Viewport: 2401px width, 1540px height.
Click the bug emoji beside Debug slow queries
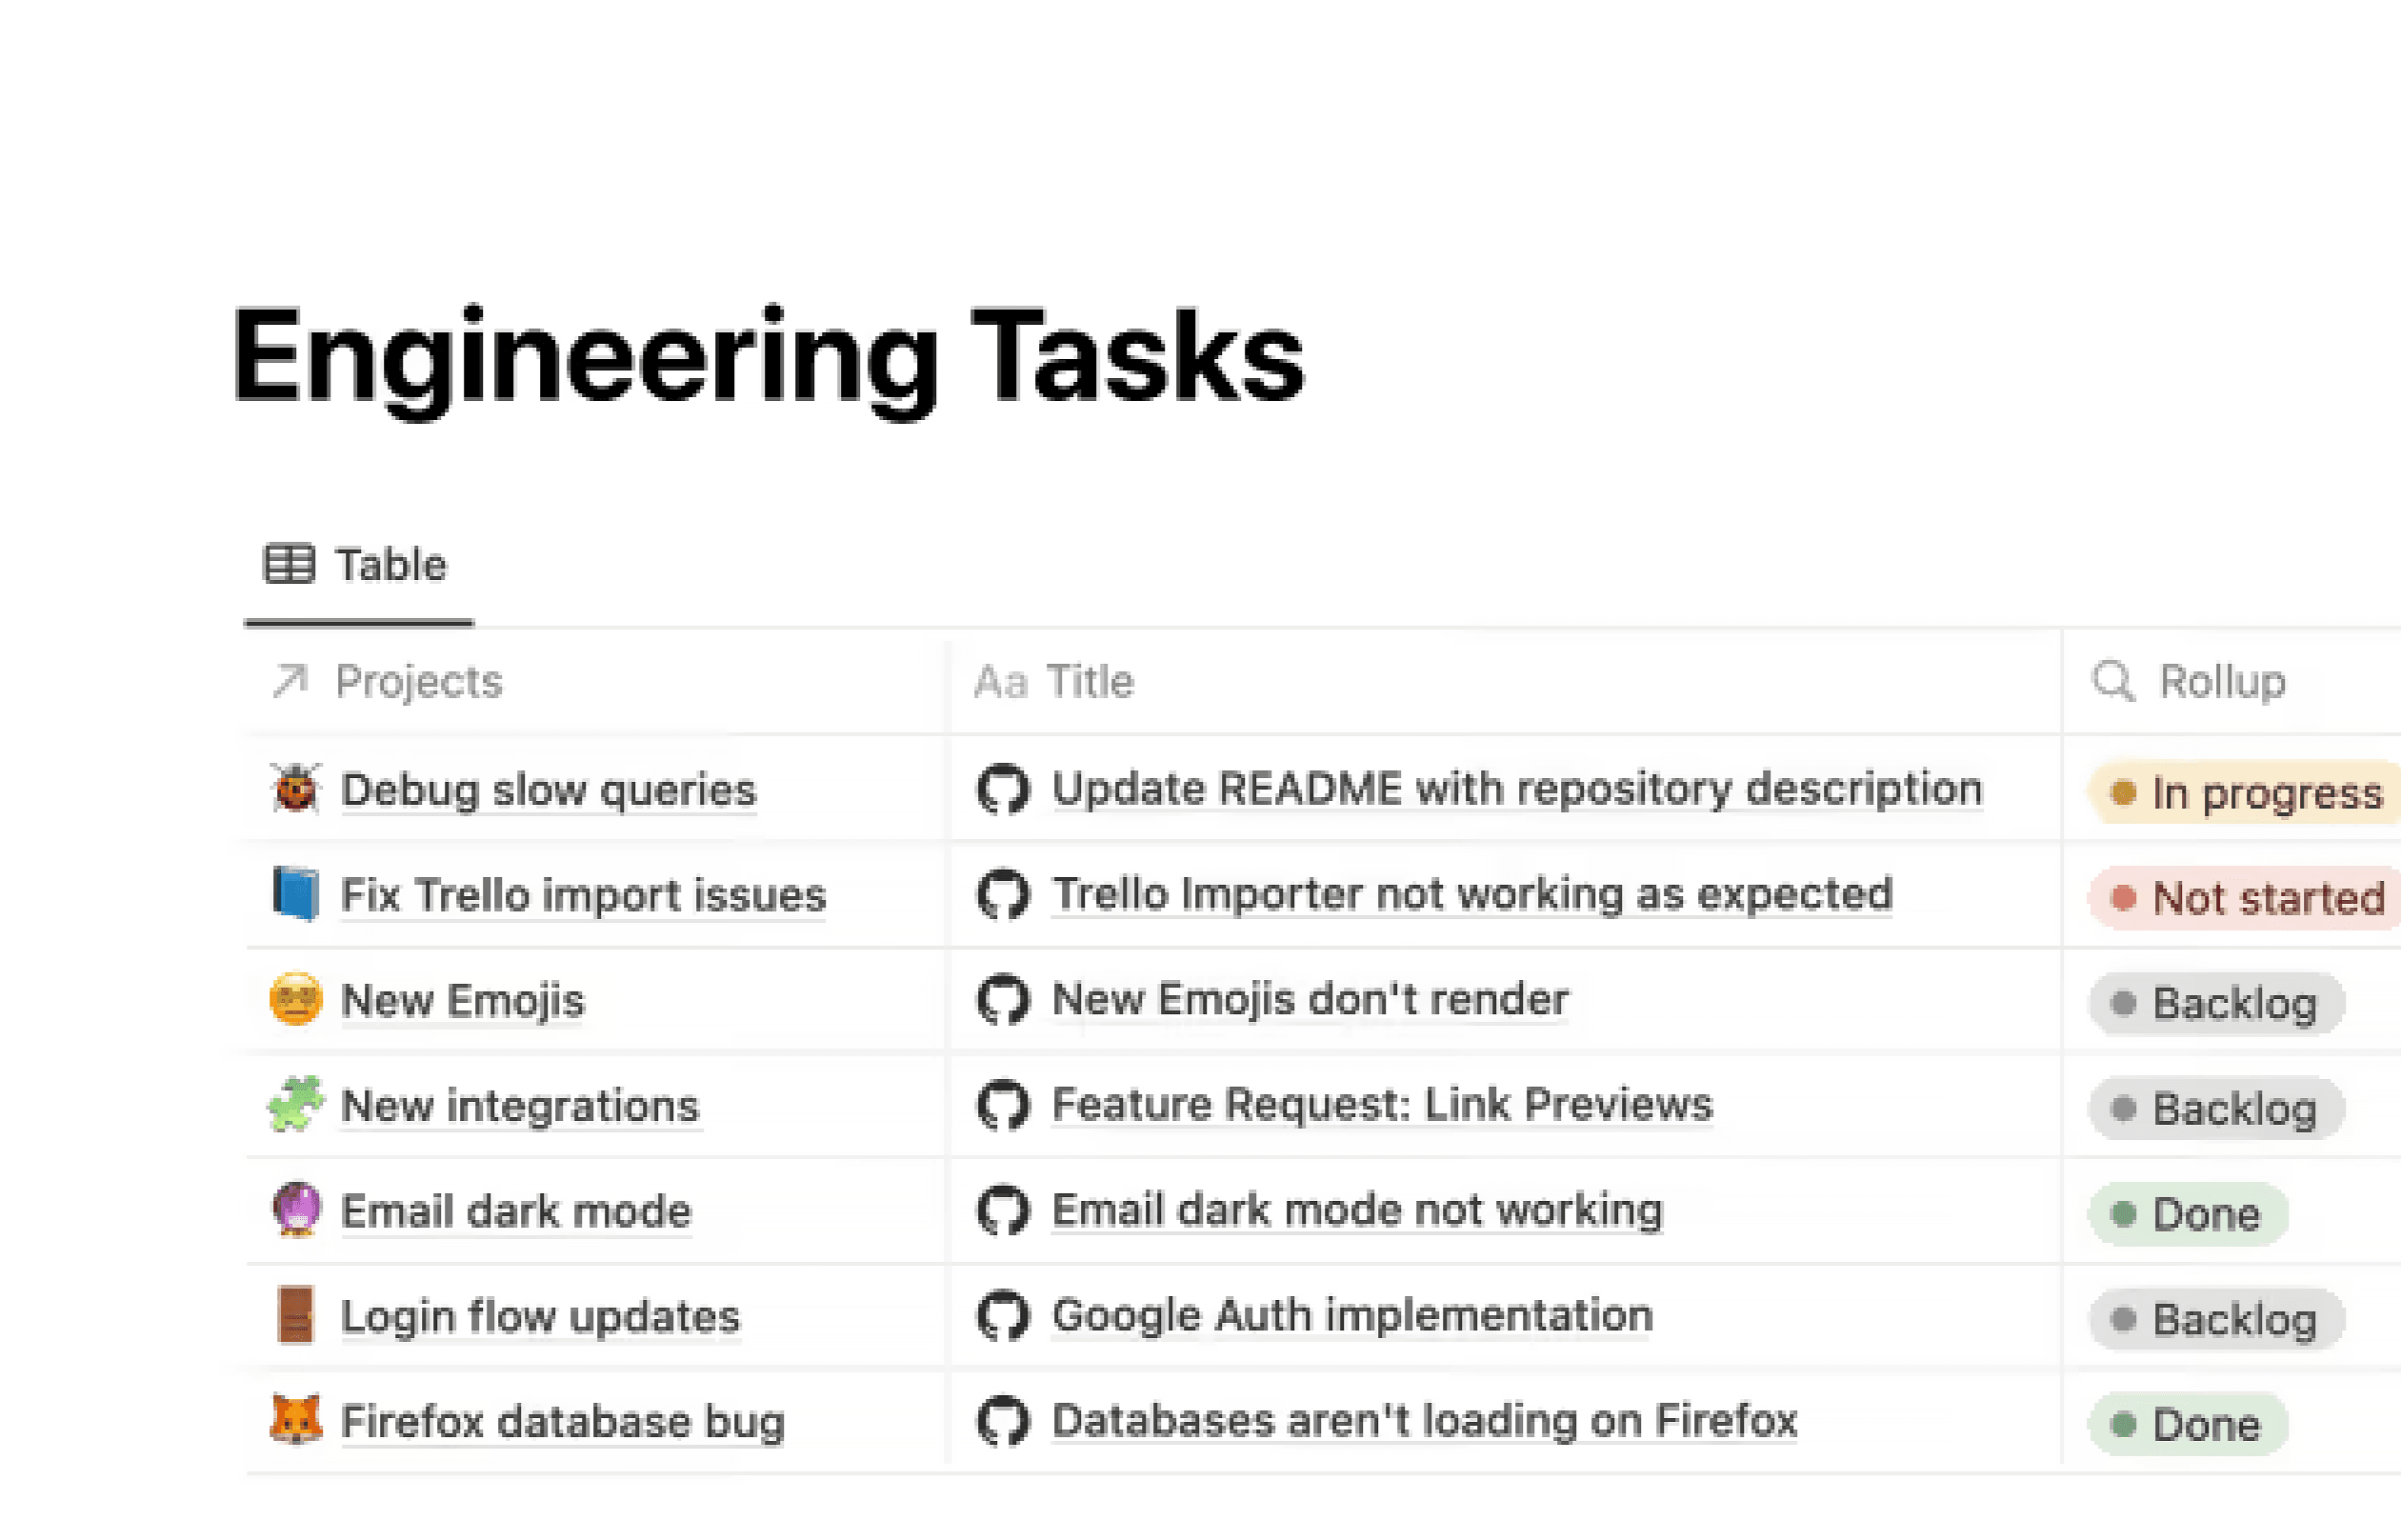(295, 789)
